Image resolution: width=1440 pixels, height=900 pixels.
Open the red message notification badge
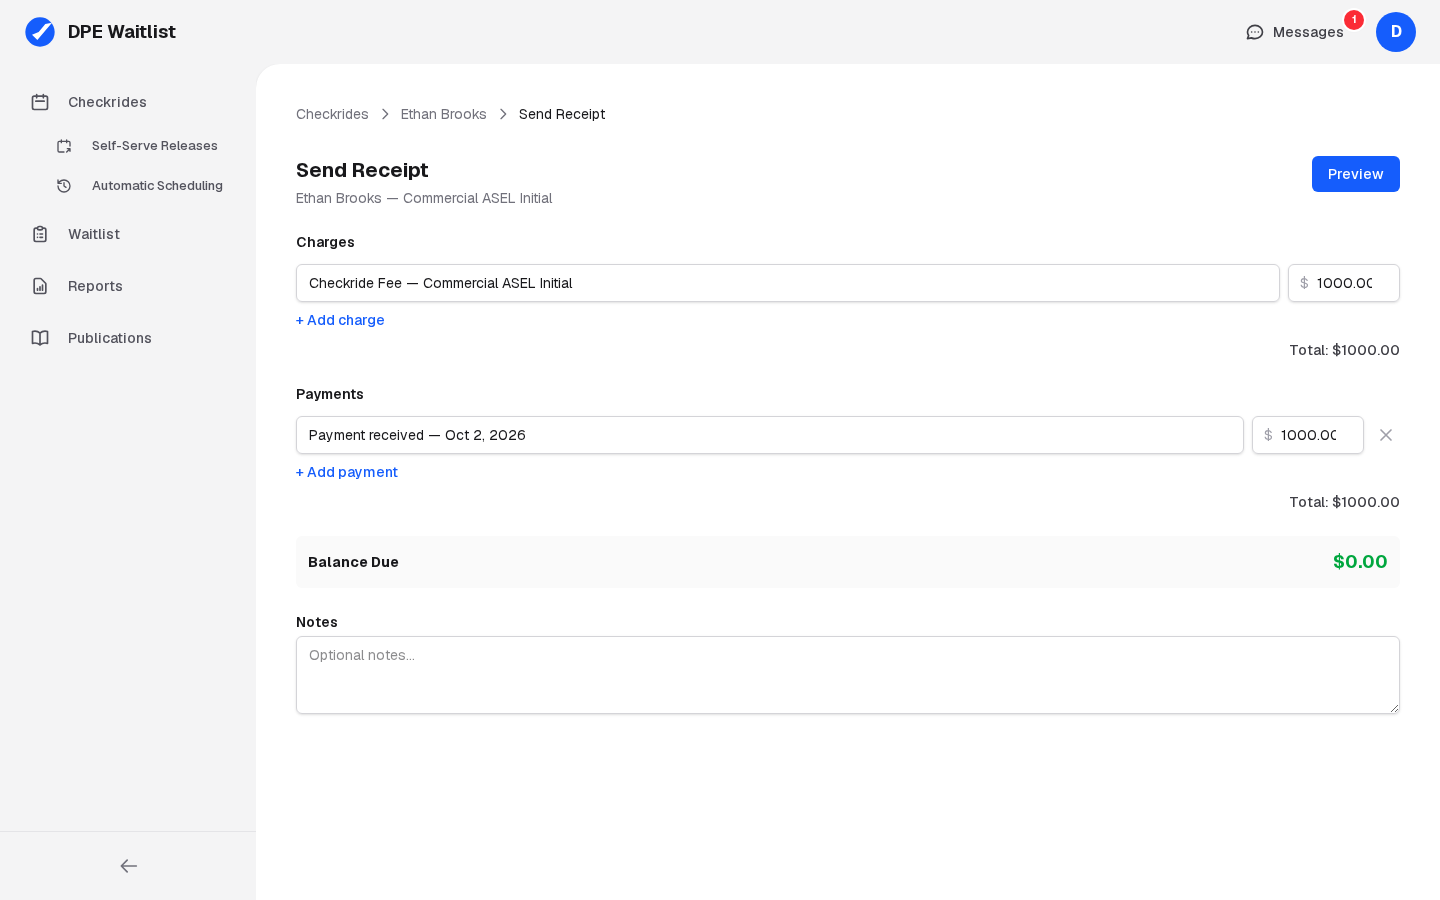coord(1354,20)
